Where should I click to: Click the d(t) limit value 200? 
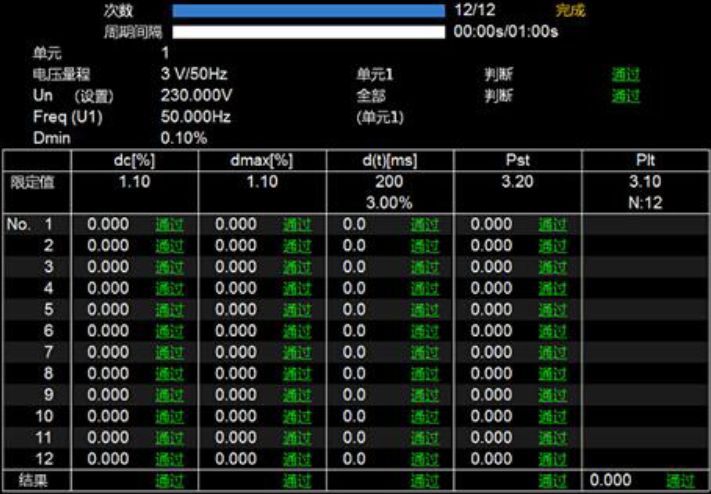pyautogui.click(x=391, y=183)
